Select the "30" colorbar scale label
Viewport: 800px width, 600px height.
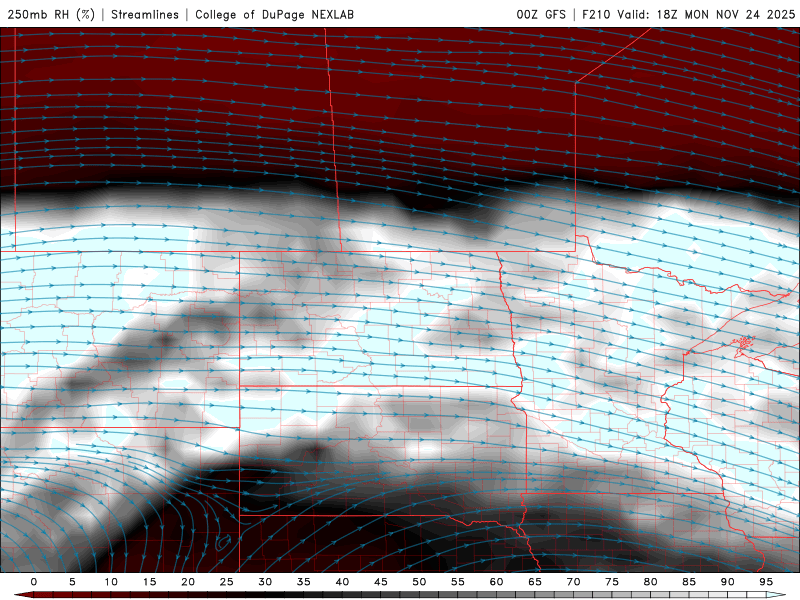tap(265, 582)
